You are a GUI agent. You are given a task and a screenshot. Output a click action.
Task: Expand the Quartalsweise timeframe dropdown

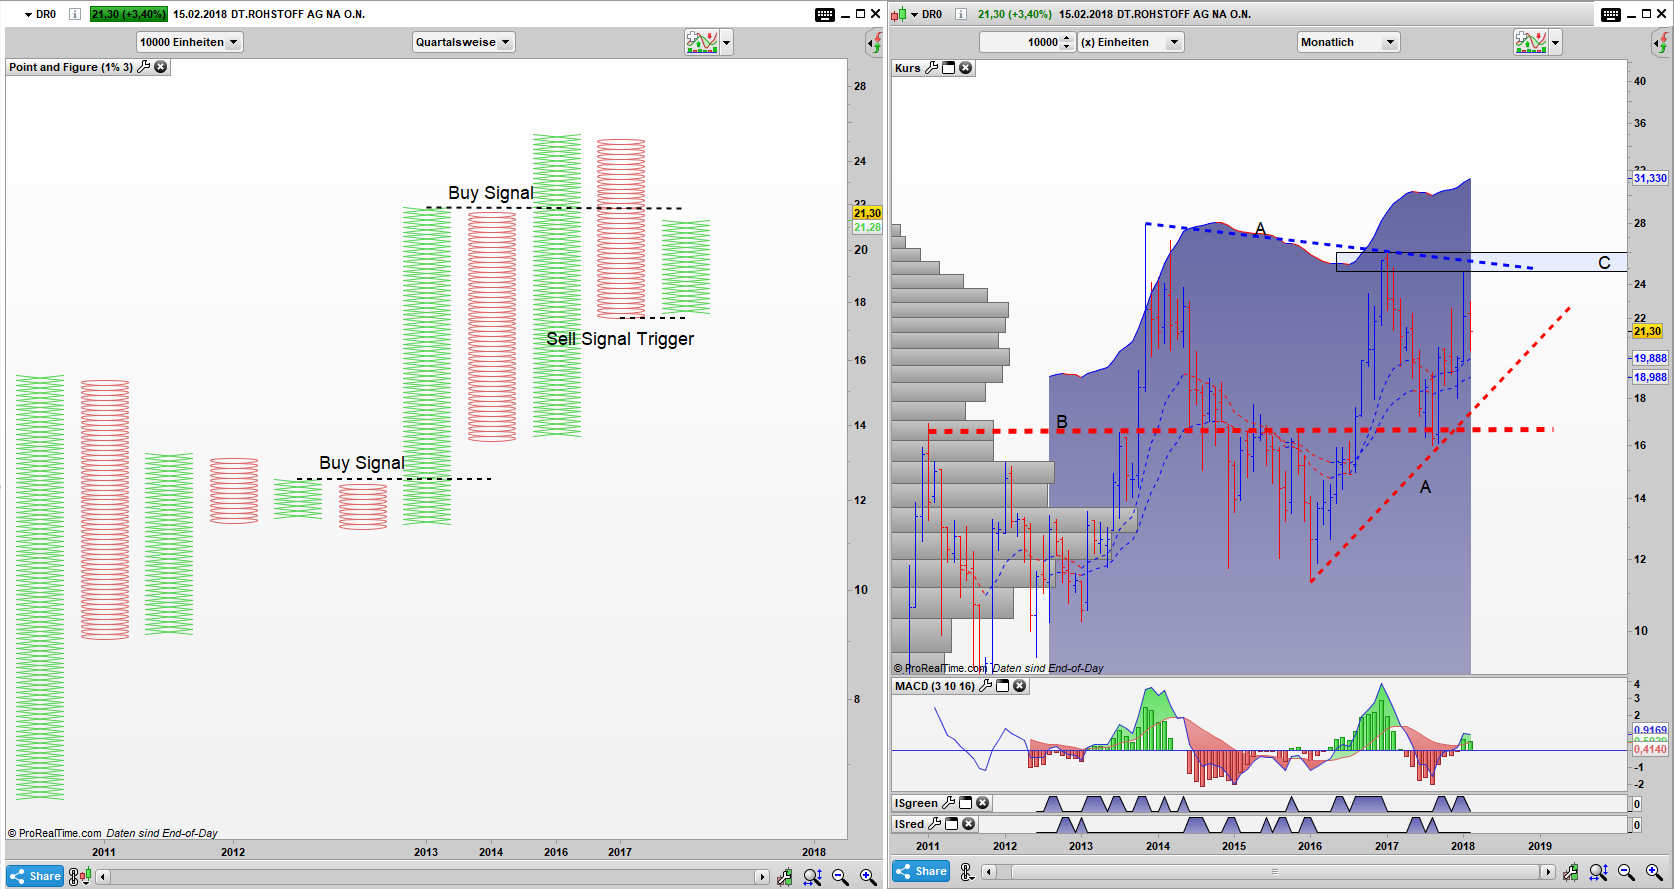pyautogui.click(x=505, y=42)
